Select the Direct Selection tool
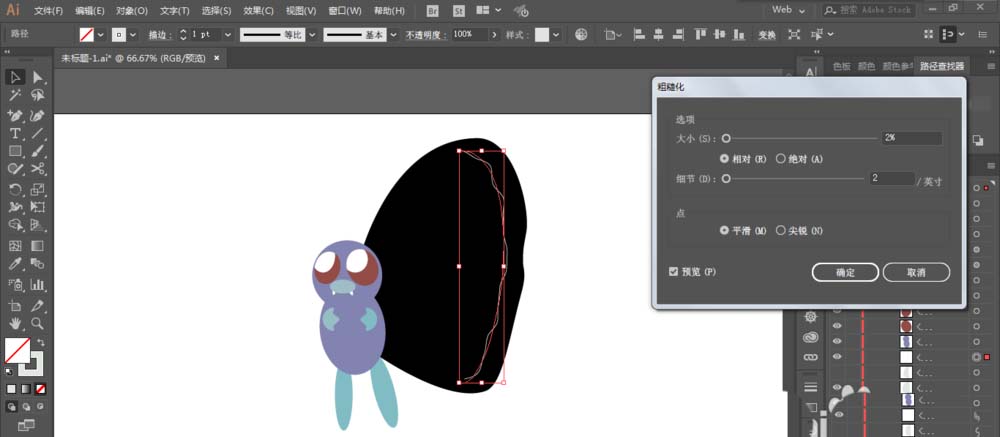The image size is (1000, 437). point(38,78)
